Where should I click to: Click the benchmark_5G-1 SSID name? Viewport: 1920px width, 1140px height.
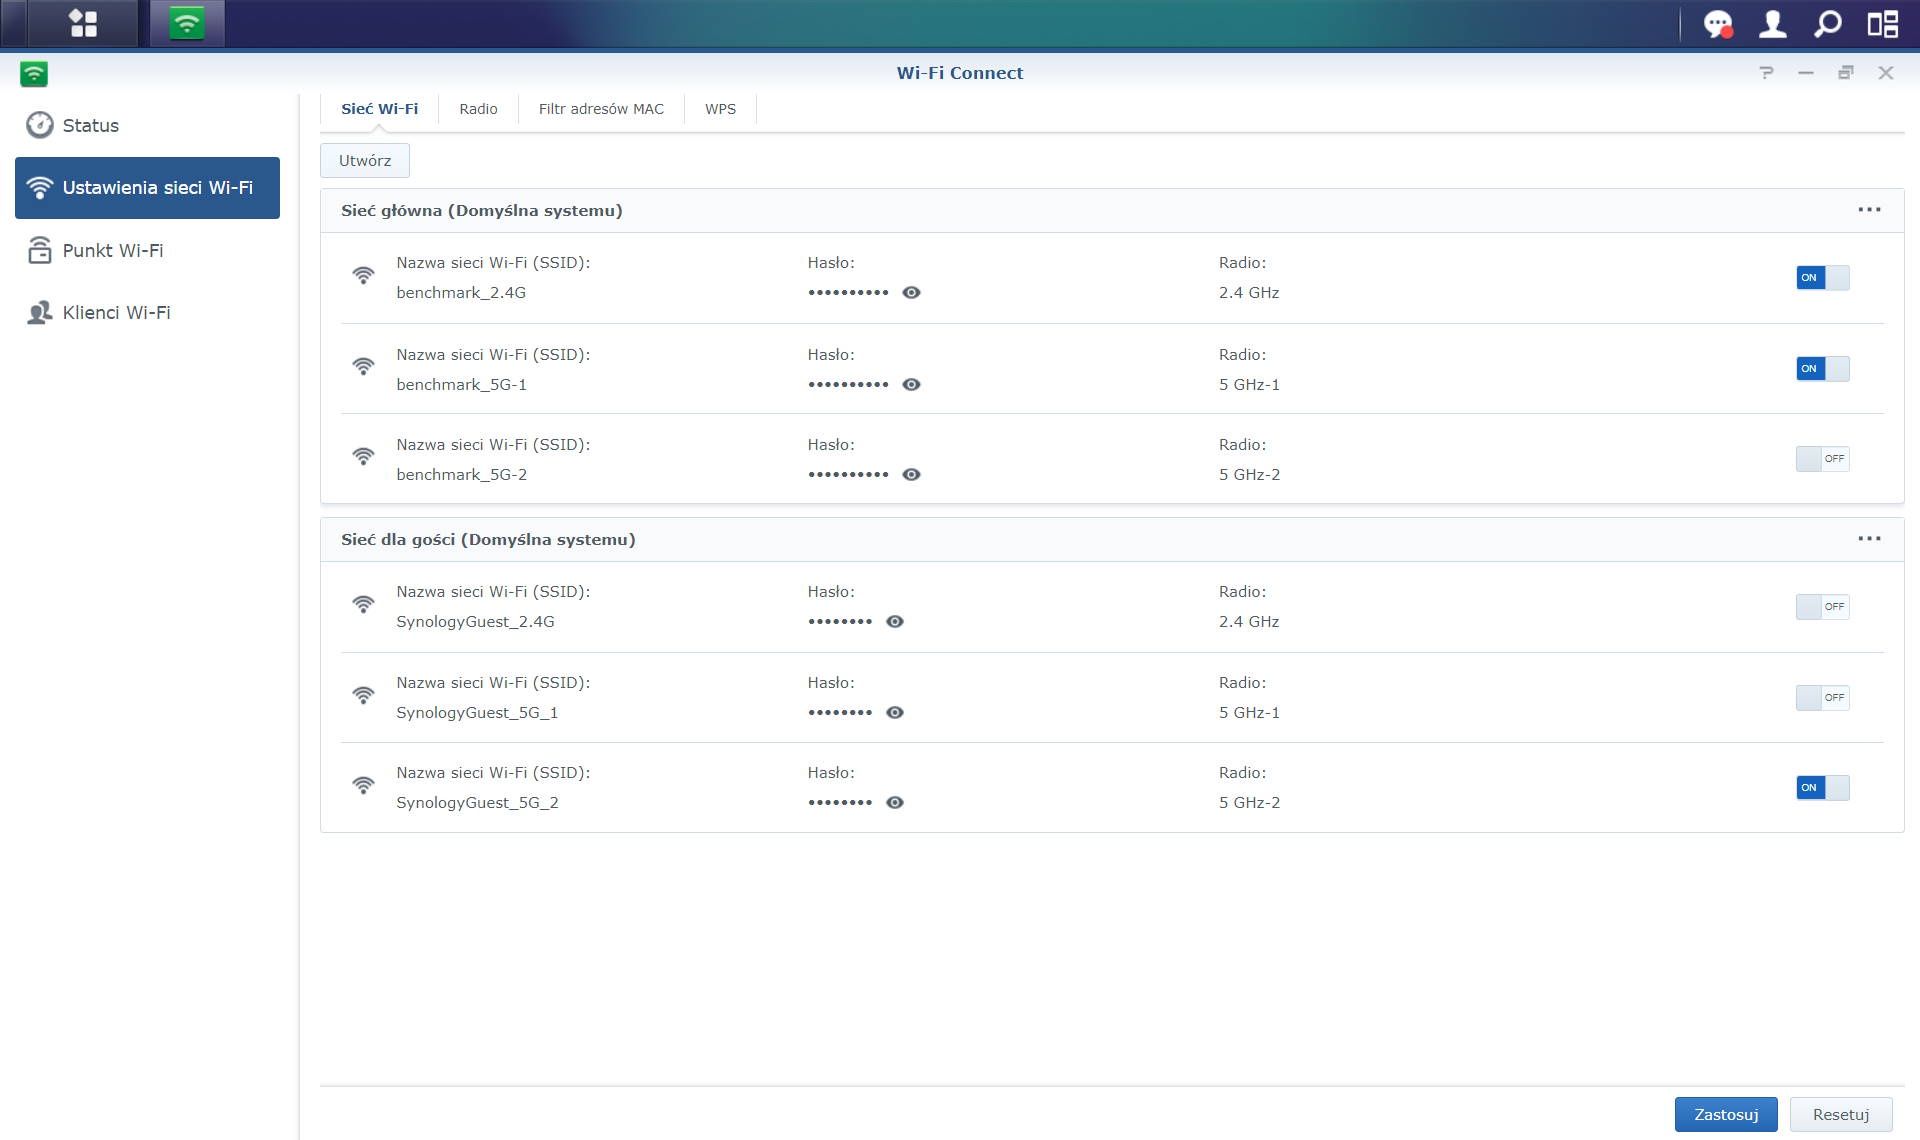coord(461,385)
